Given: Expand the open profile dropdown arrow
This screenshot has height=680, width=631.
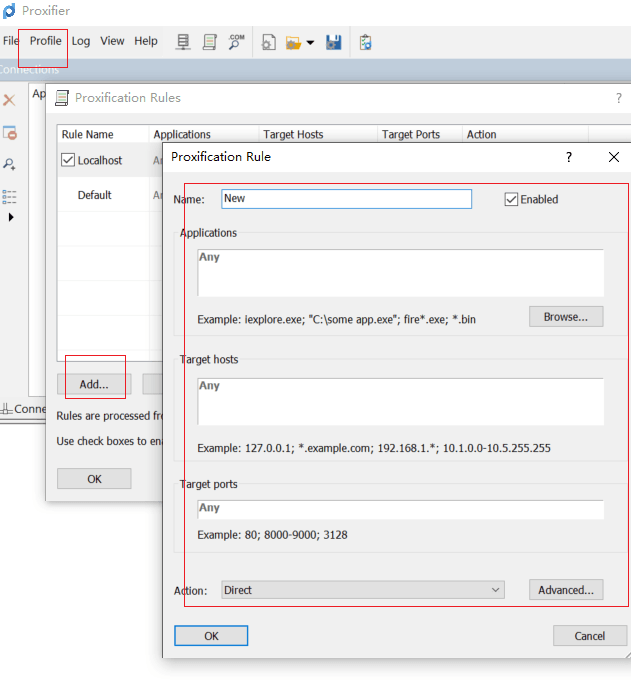Looking at the screenshot, I should (310, 42).
